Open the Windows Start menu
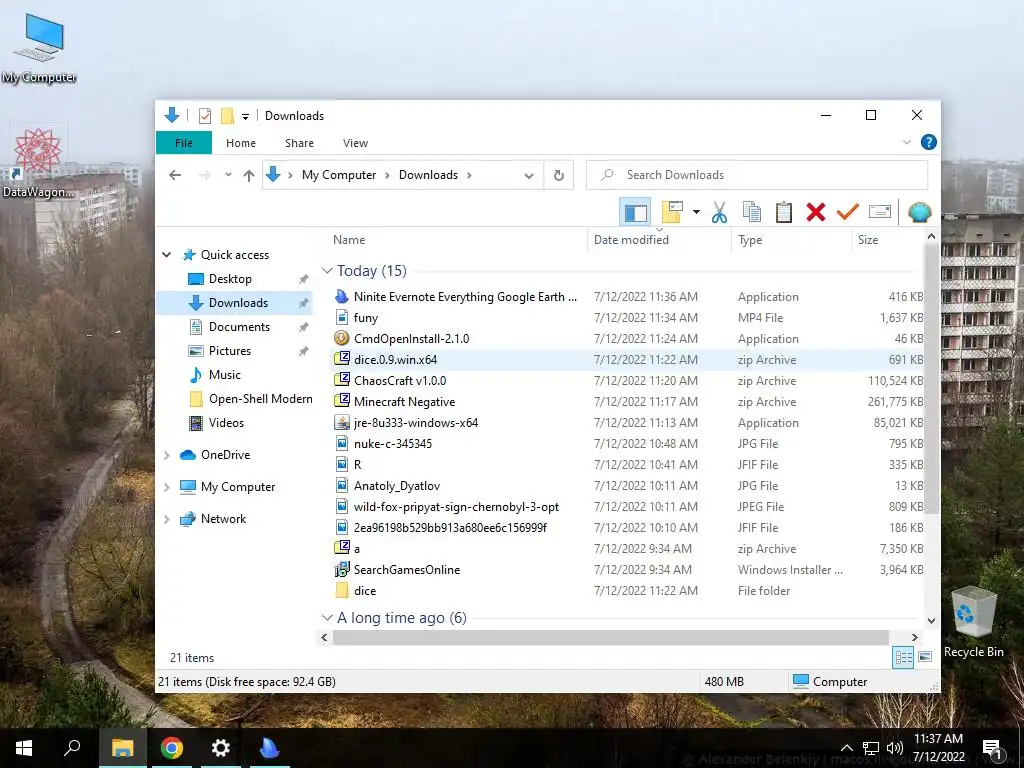Viewport: 1024px width, 768px height. [24, 748]
